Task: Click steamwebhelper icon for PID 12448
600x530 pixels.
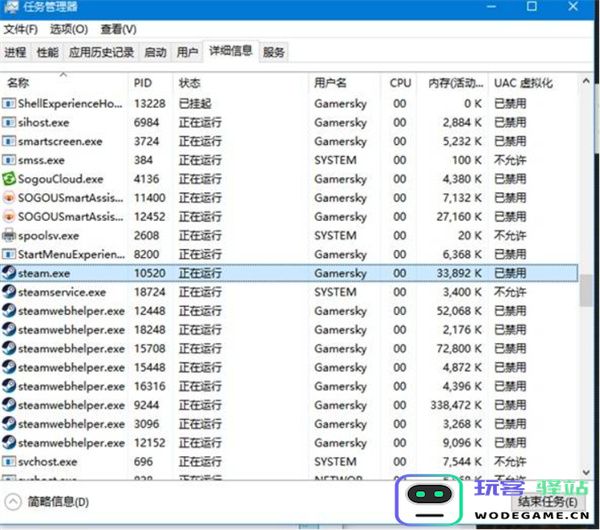Action: [9, 311]
